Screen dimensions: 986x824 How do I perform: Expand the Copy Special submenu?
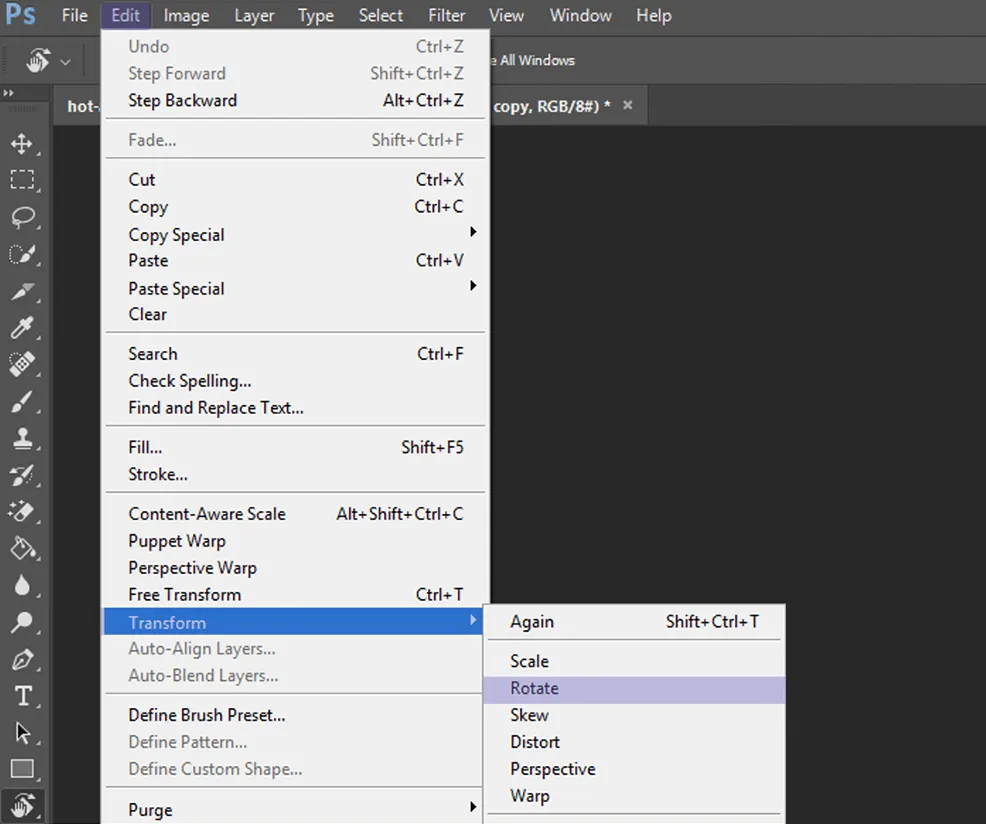pyautogui.click(x=295, y=234)
